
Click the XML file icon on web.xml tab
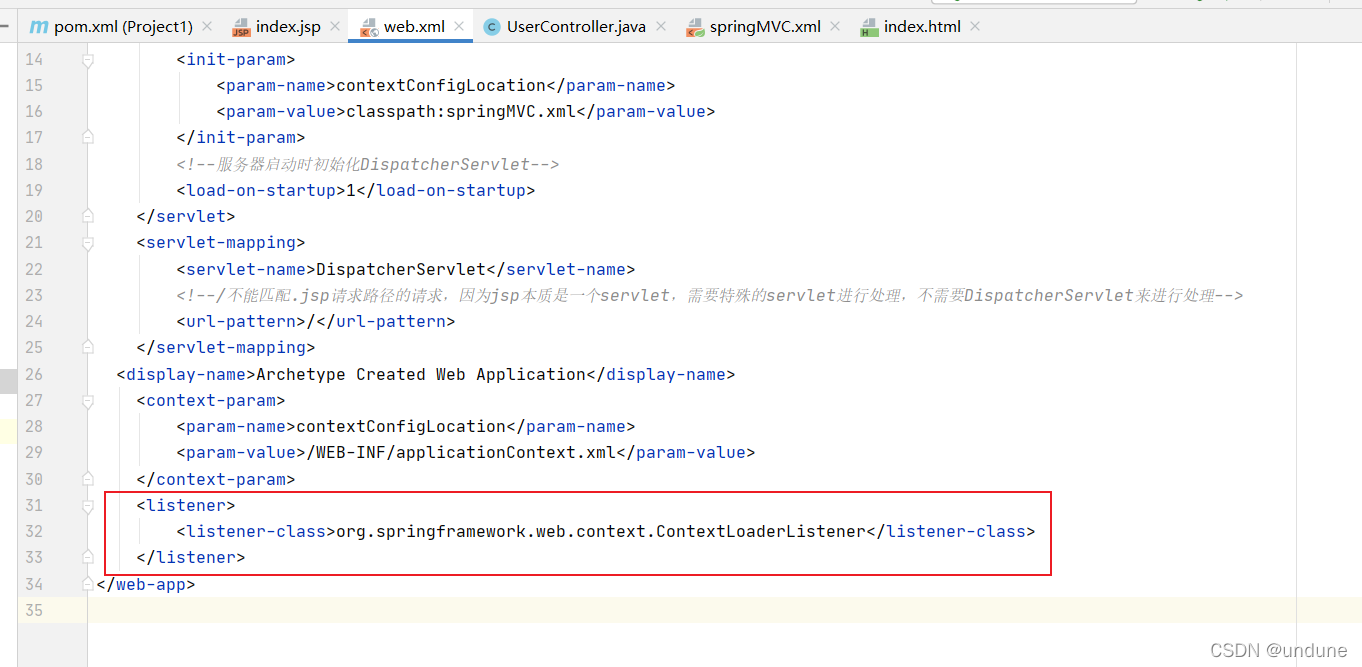(x=367, y=26)
